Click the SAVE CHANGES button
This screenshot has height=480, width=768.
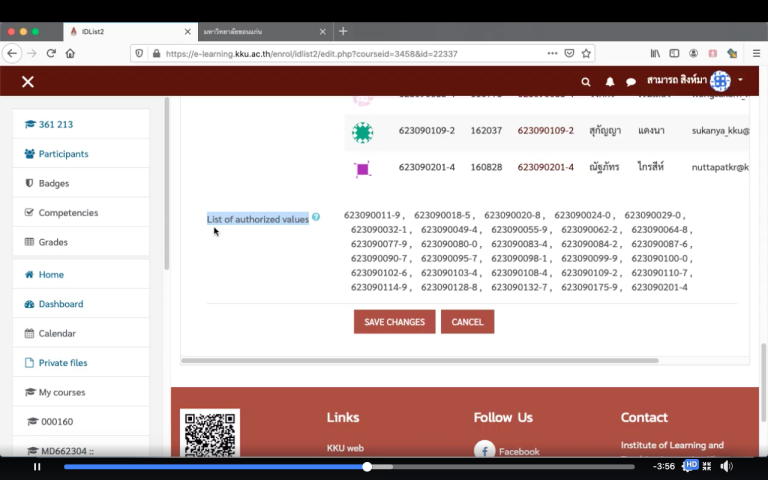coord(394,322)
